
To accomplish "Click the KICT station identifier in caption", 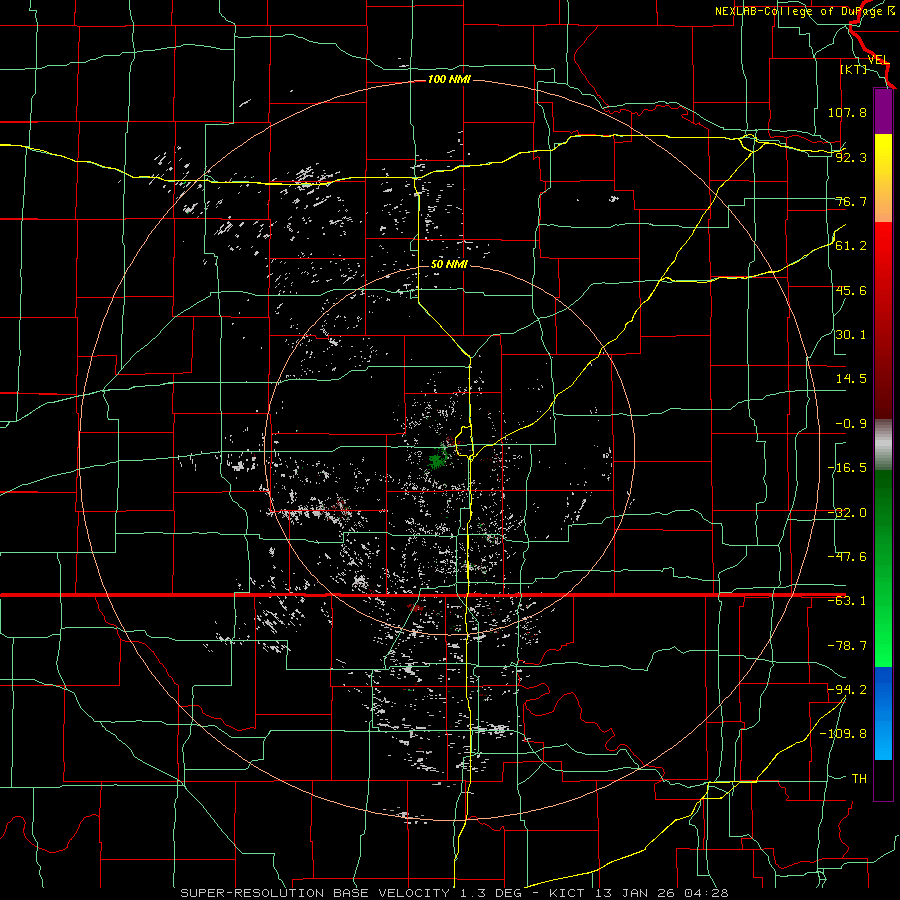I will pos(567,893).
